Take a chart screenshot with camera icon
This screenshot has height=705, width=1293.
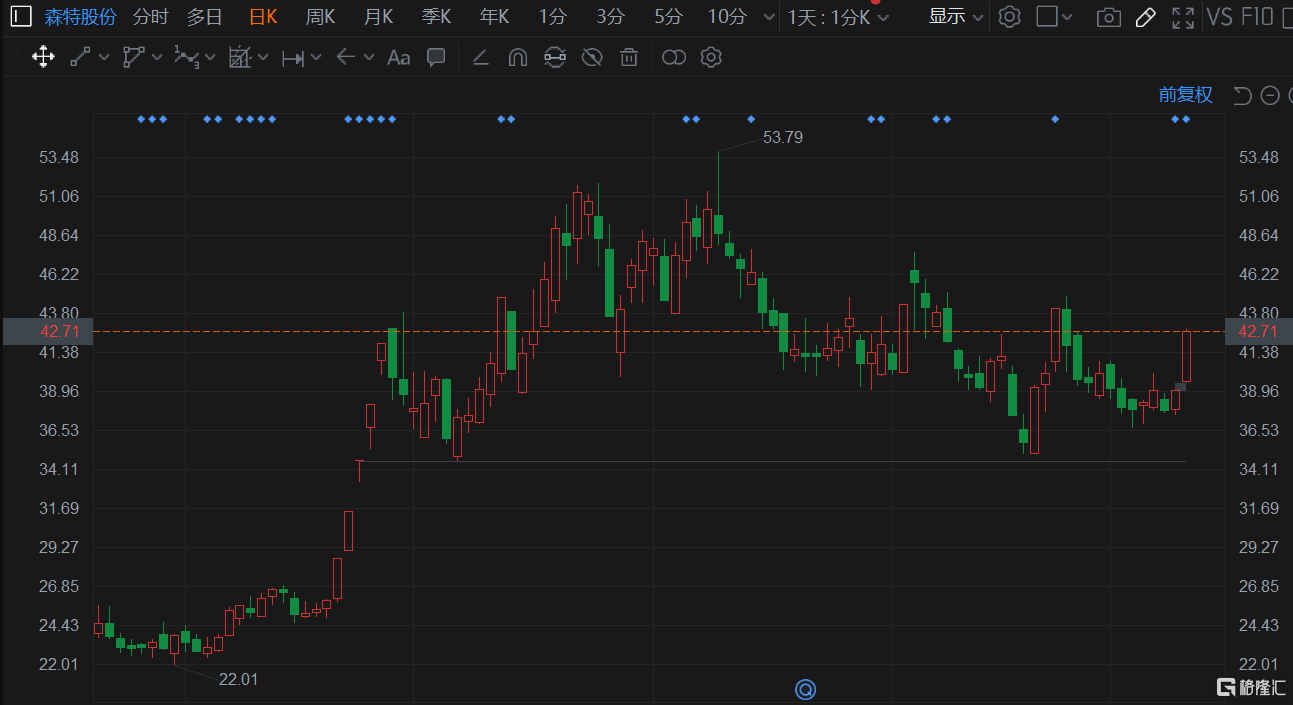tap(1108, 17)
